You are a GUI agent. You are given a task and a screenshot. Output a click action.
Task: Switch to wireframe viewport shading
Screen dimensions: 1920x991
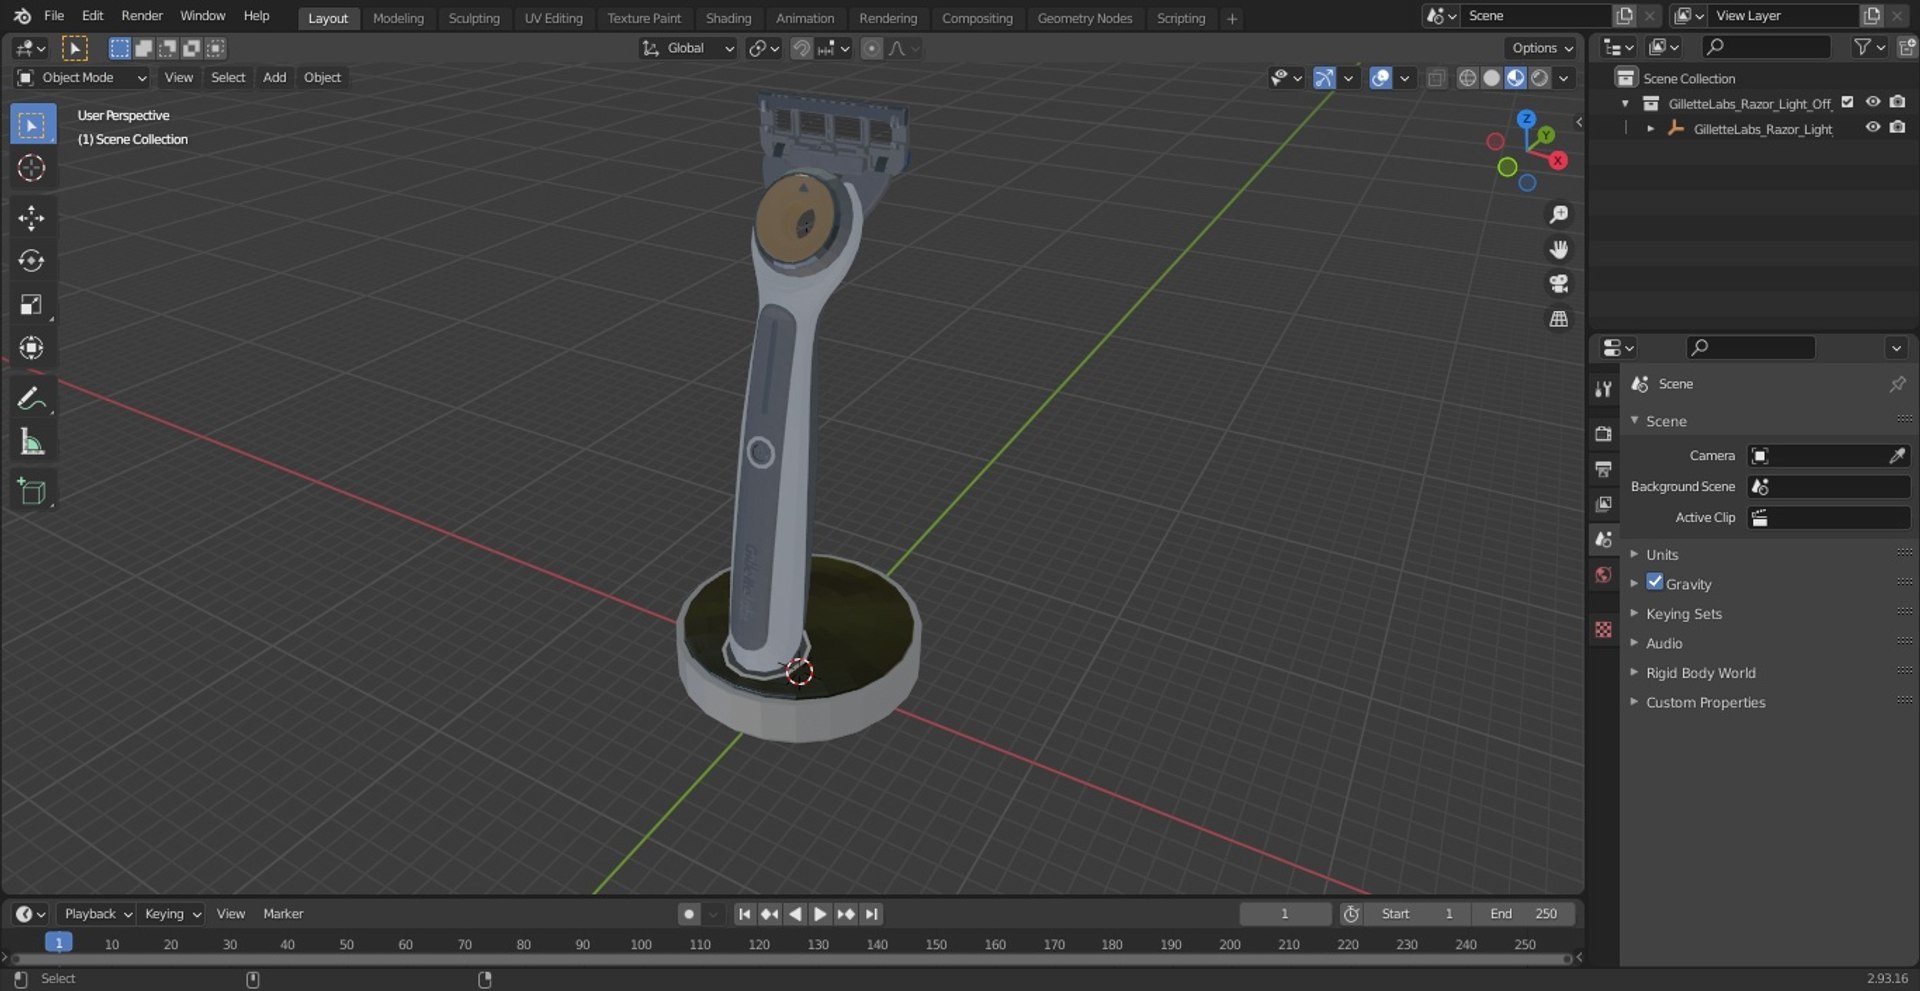tap(1467, 78)
